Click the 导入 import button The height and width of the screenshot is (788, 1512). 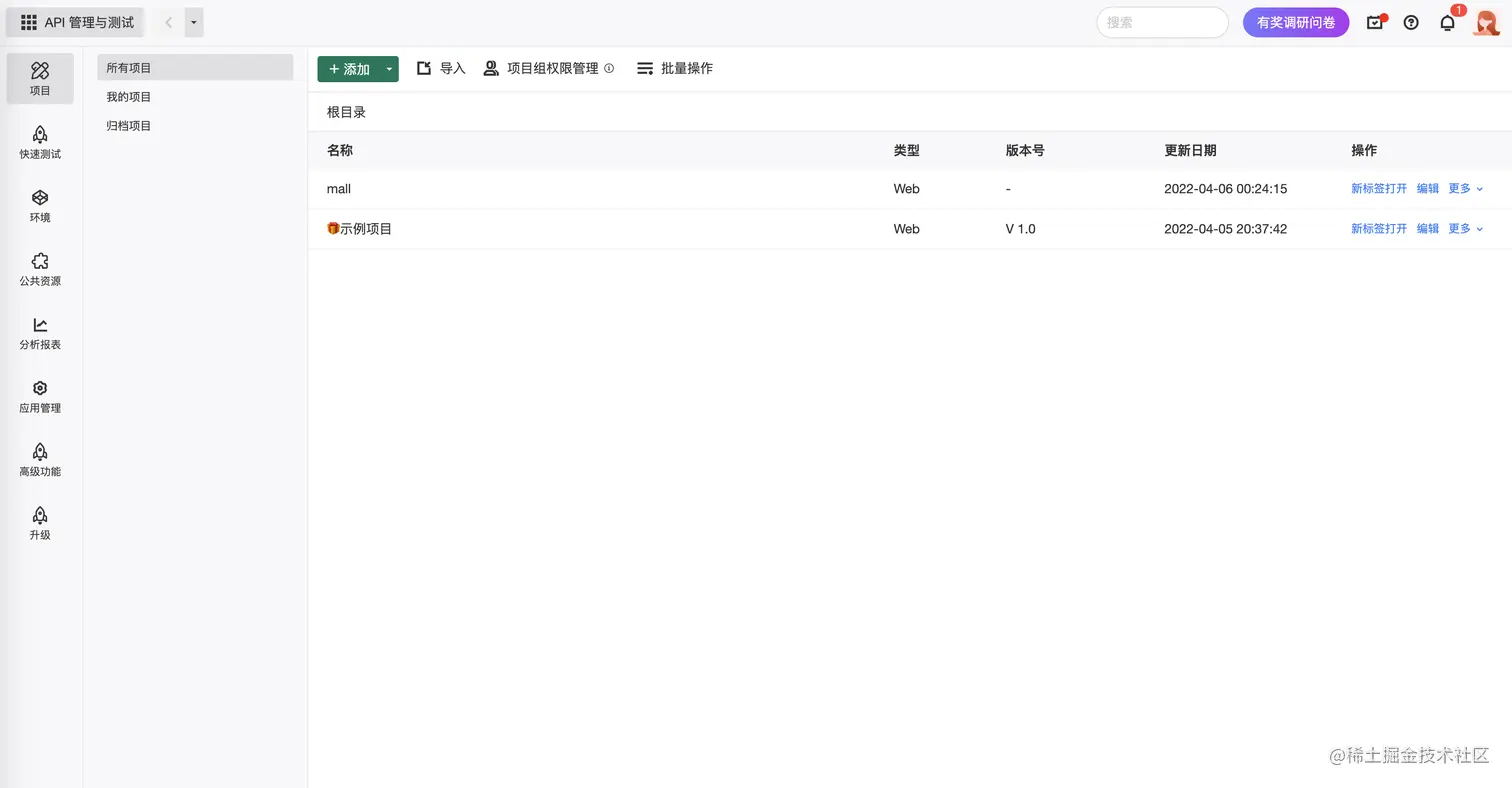[x=441, y=69]
